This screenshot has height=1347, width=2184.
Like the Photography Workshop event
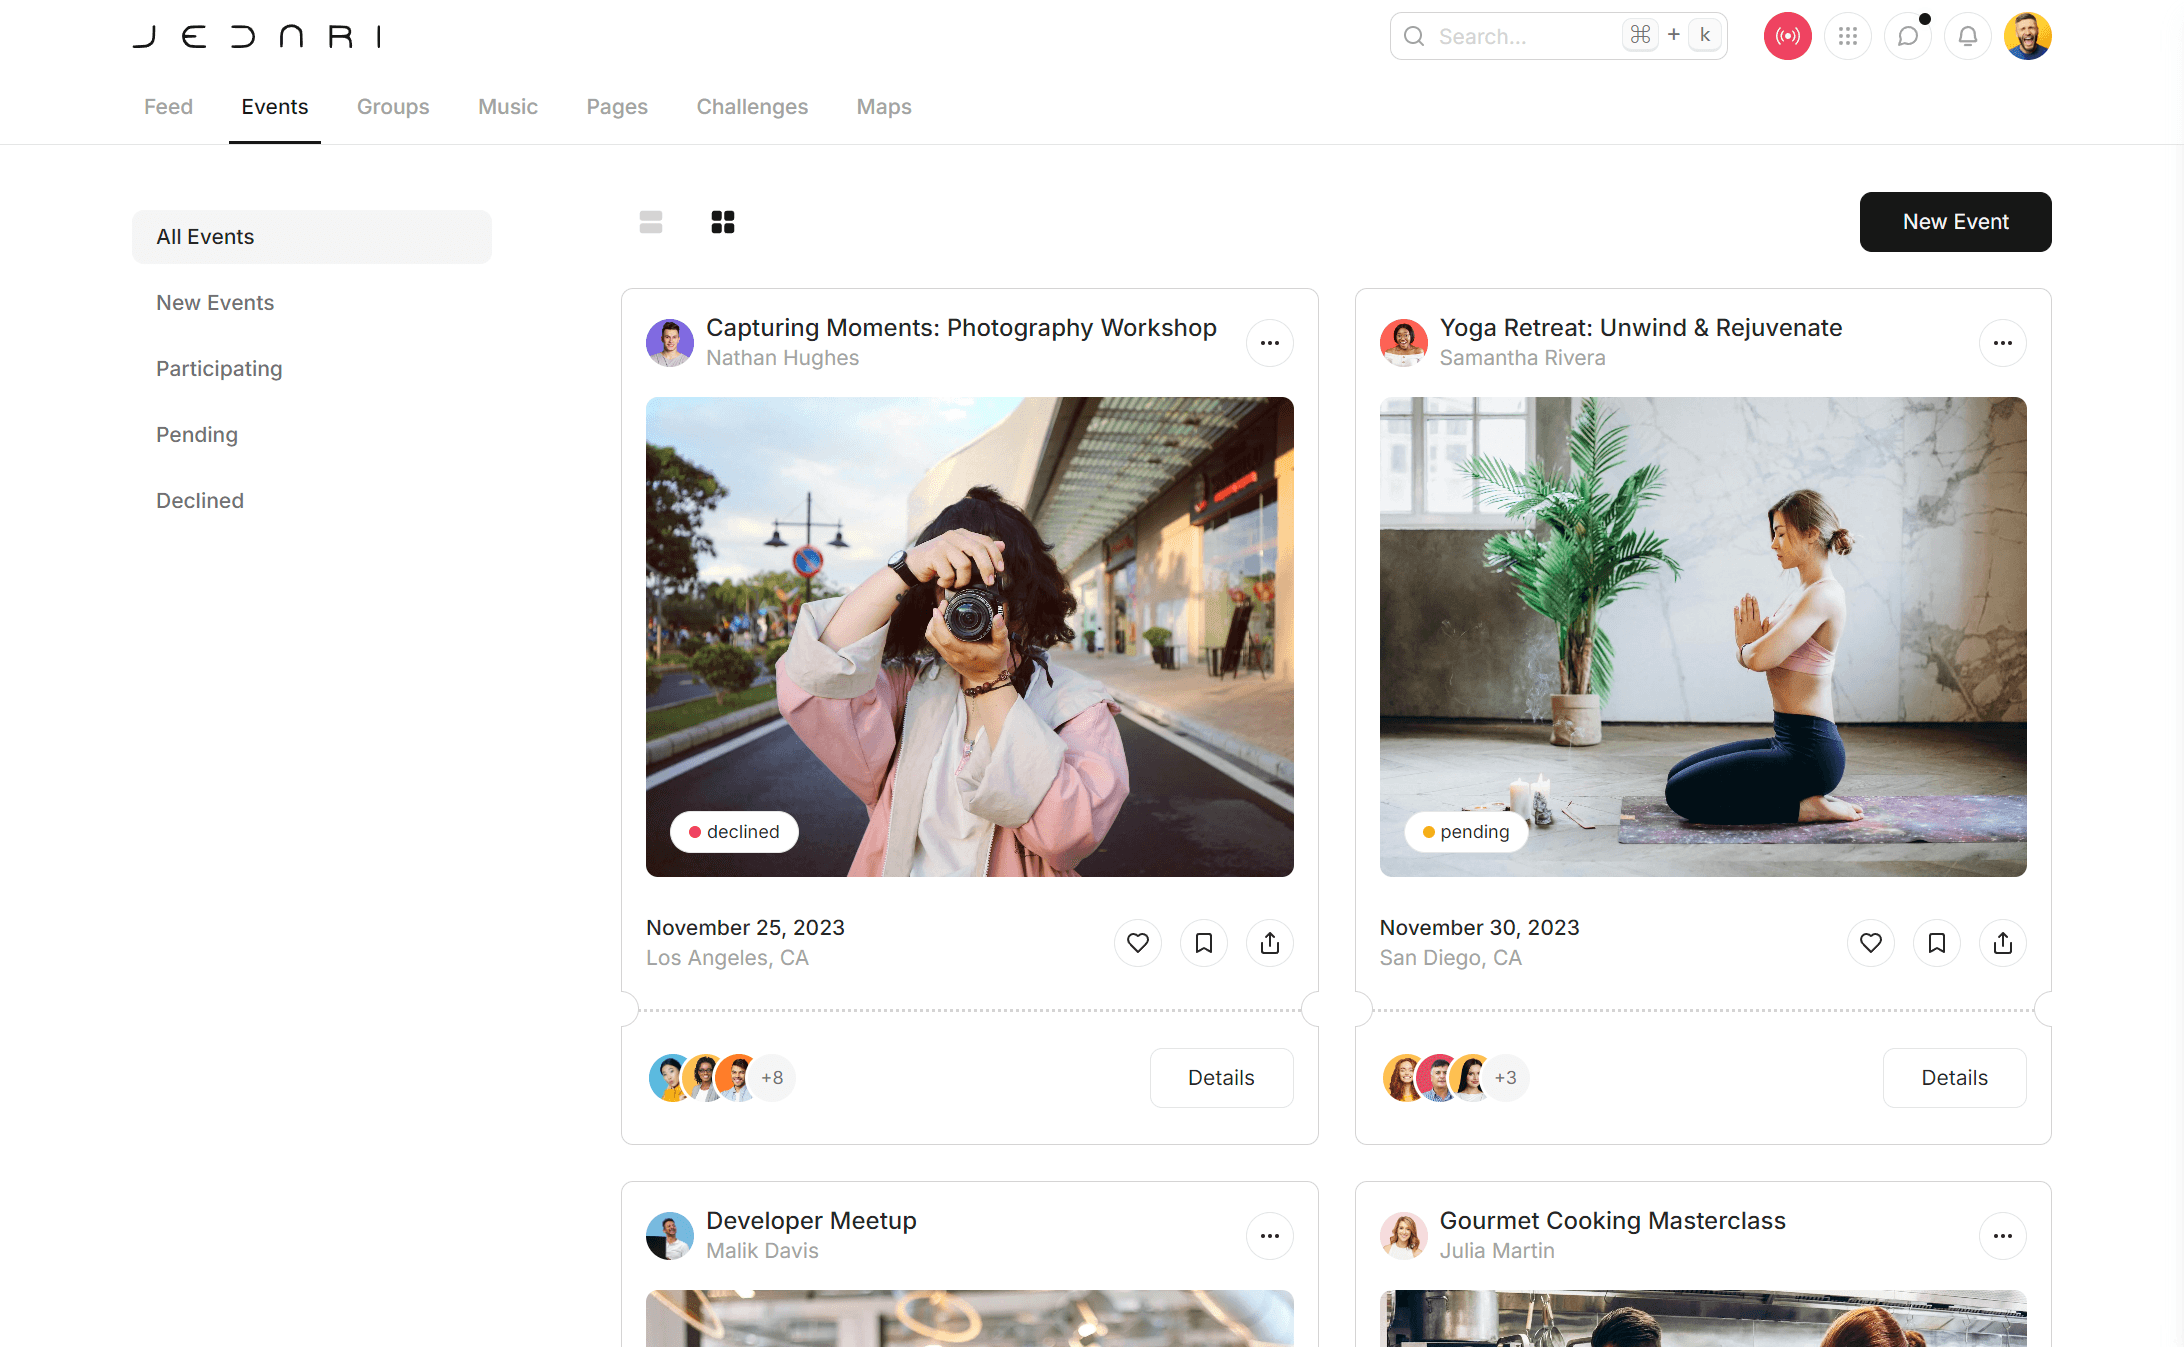(x=1137, y=943)
